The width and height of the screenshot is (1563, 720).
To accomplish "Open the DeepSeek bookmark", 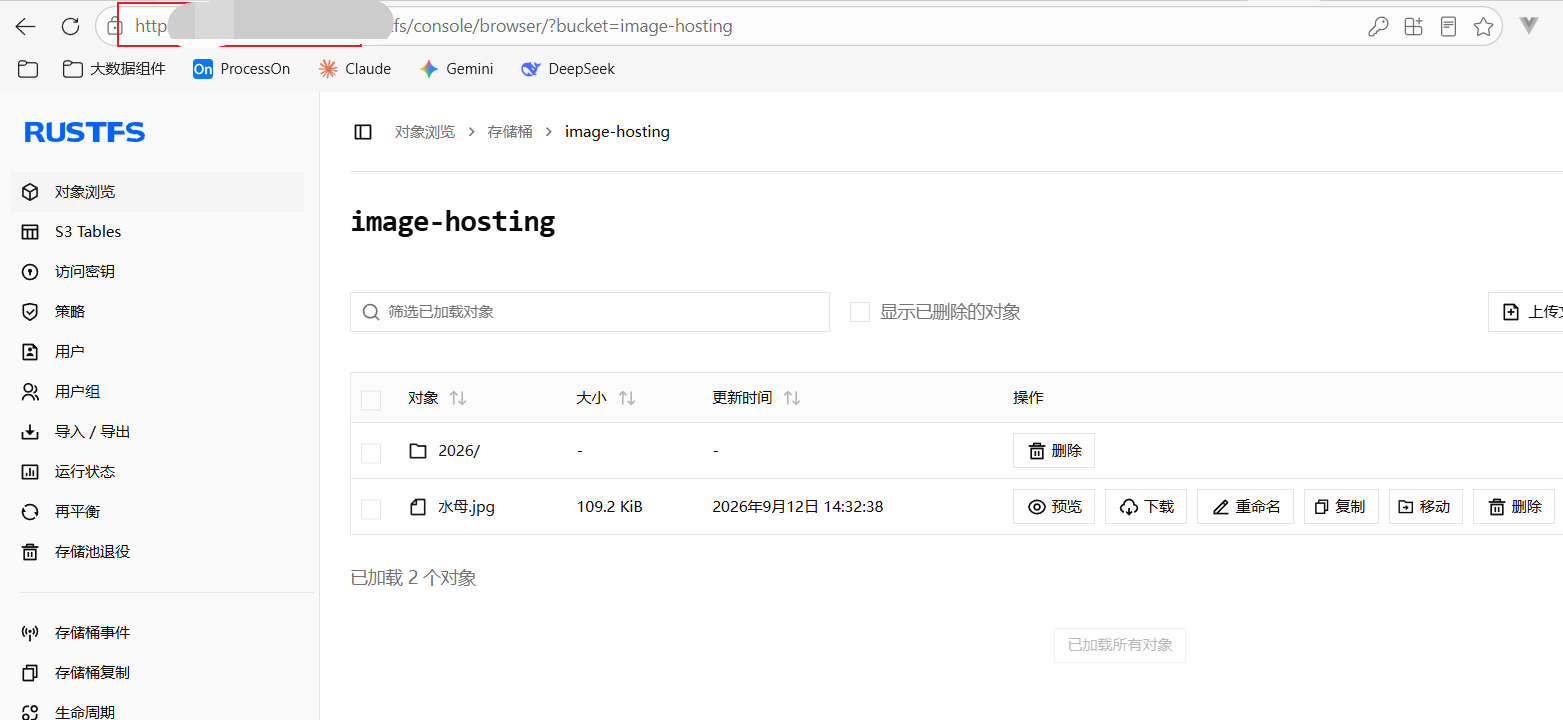I will [x=568, y=69].
